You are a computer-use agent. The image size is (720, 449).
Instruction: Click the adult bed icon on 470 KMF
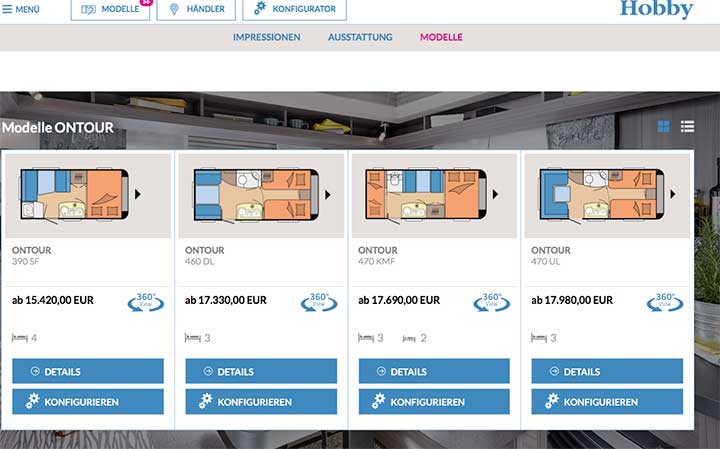click(366, 338)
